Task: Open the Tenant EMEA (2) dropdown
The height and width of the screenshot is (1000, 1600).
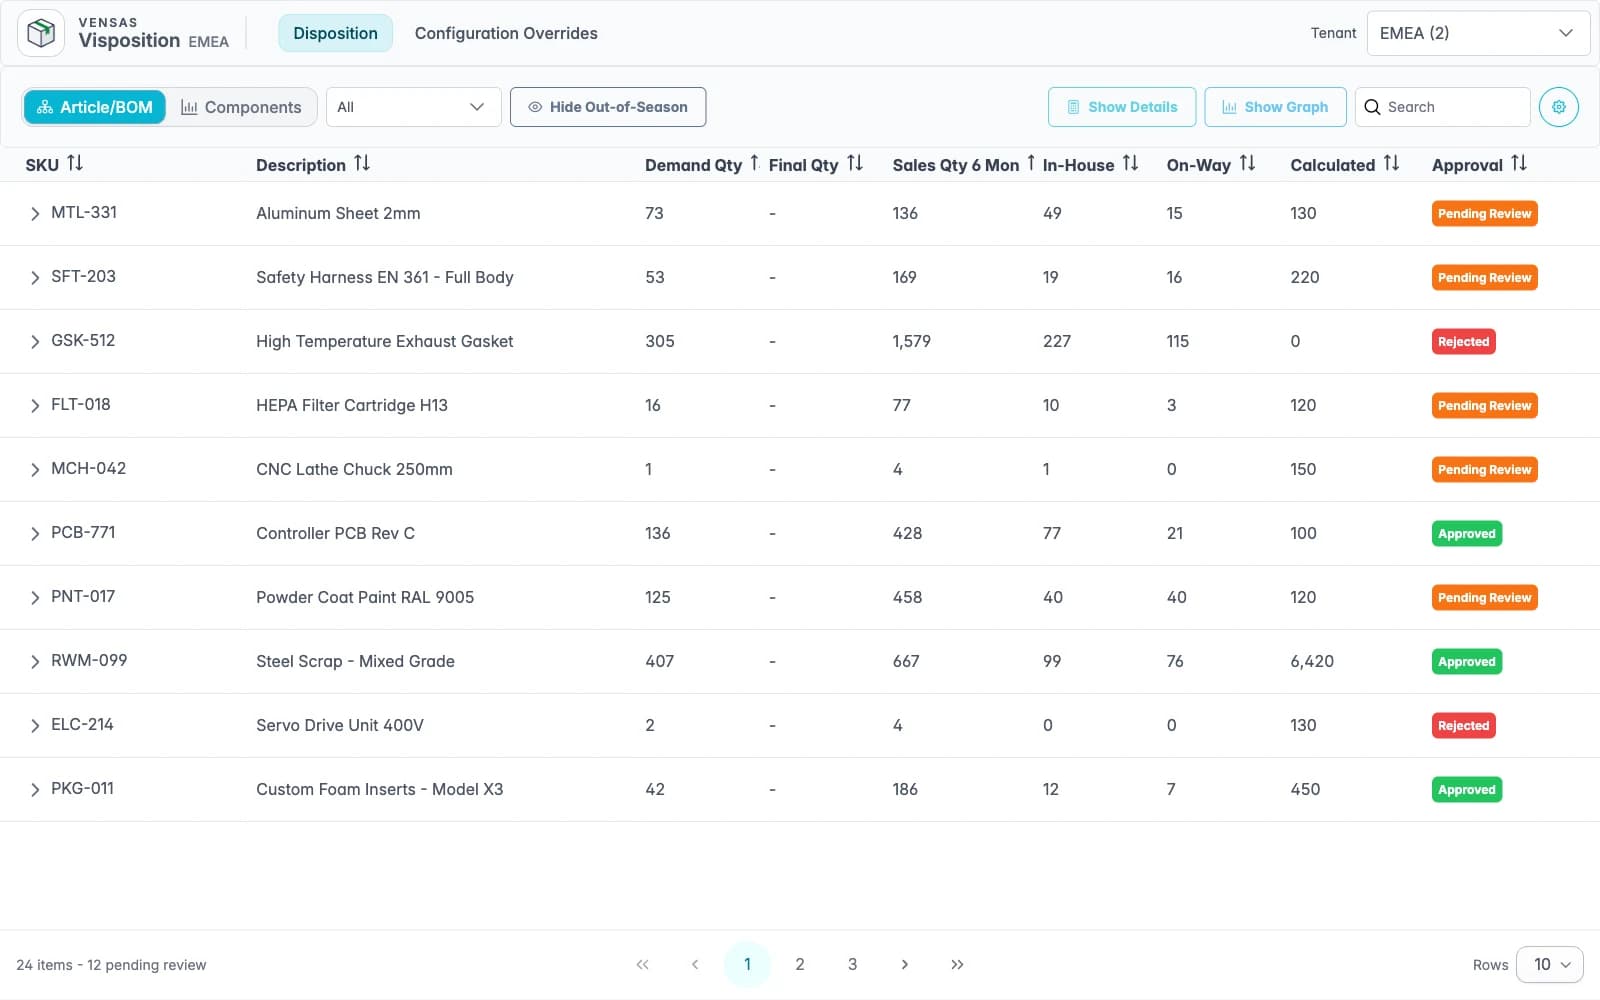Action: [x=1478, y=33]
